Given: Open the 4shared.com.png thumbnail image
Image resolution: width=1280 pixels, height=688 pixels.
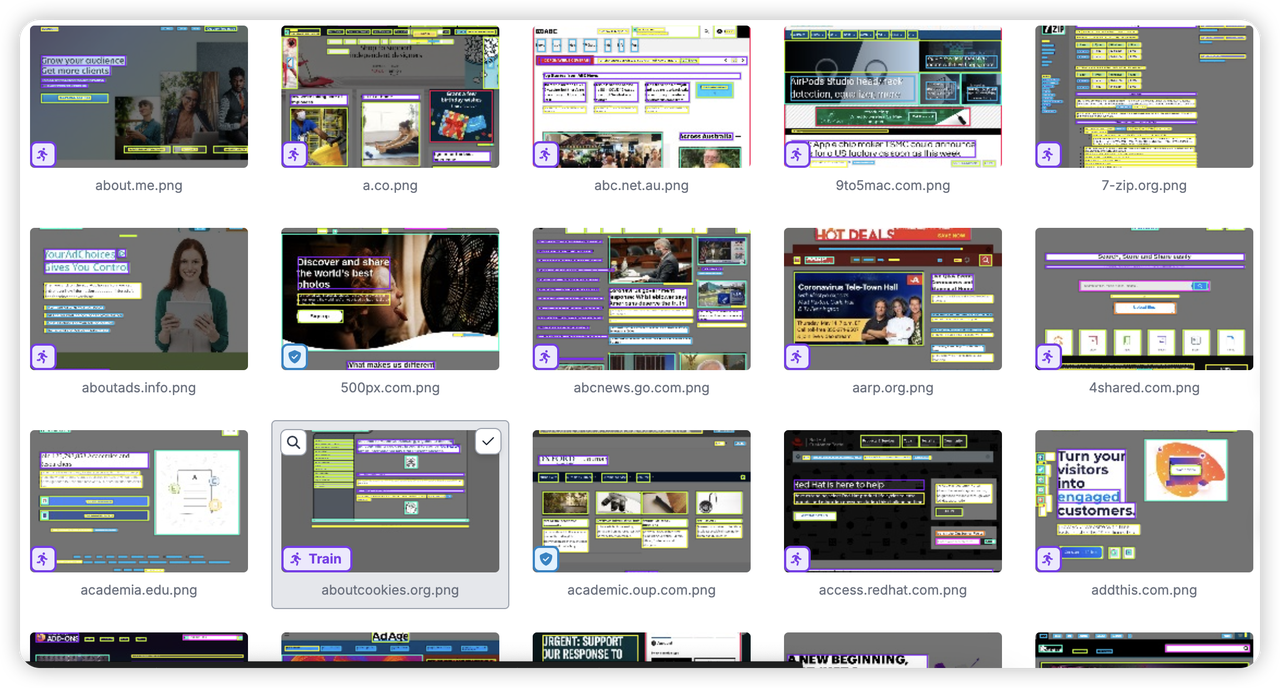Looking at the screenshot, I should (1144, 299).
